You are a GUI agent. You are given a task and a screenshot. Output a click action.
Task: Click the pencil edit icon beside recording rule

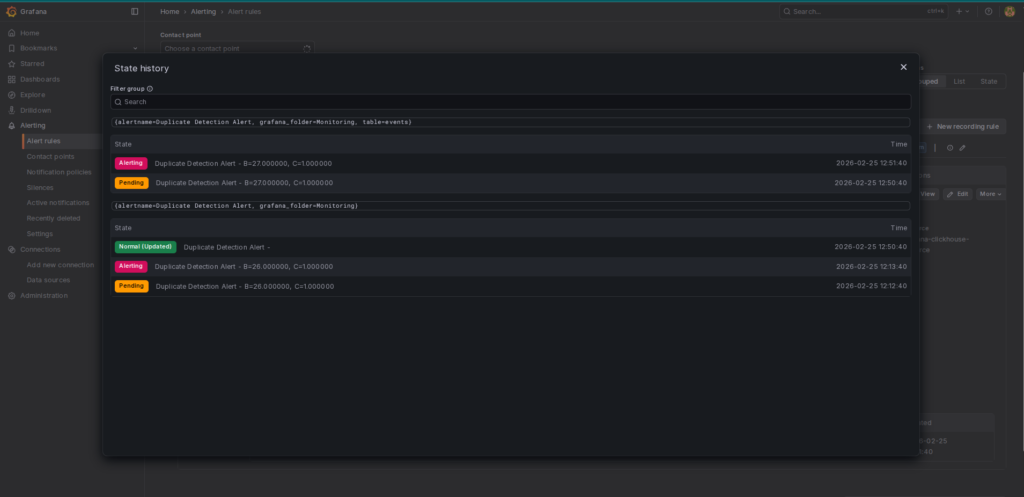(962, 148)
